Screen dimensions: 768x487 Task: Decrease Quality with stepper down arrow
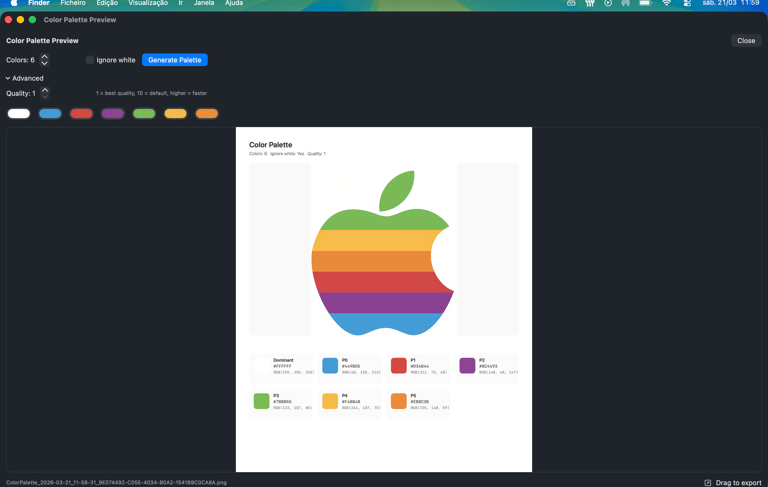[45, 97]
